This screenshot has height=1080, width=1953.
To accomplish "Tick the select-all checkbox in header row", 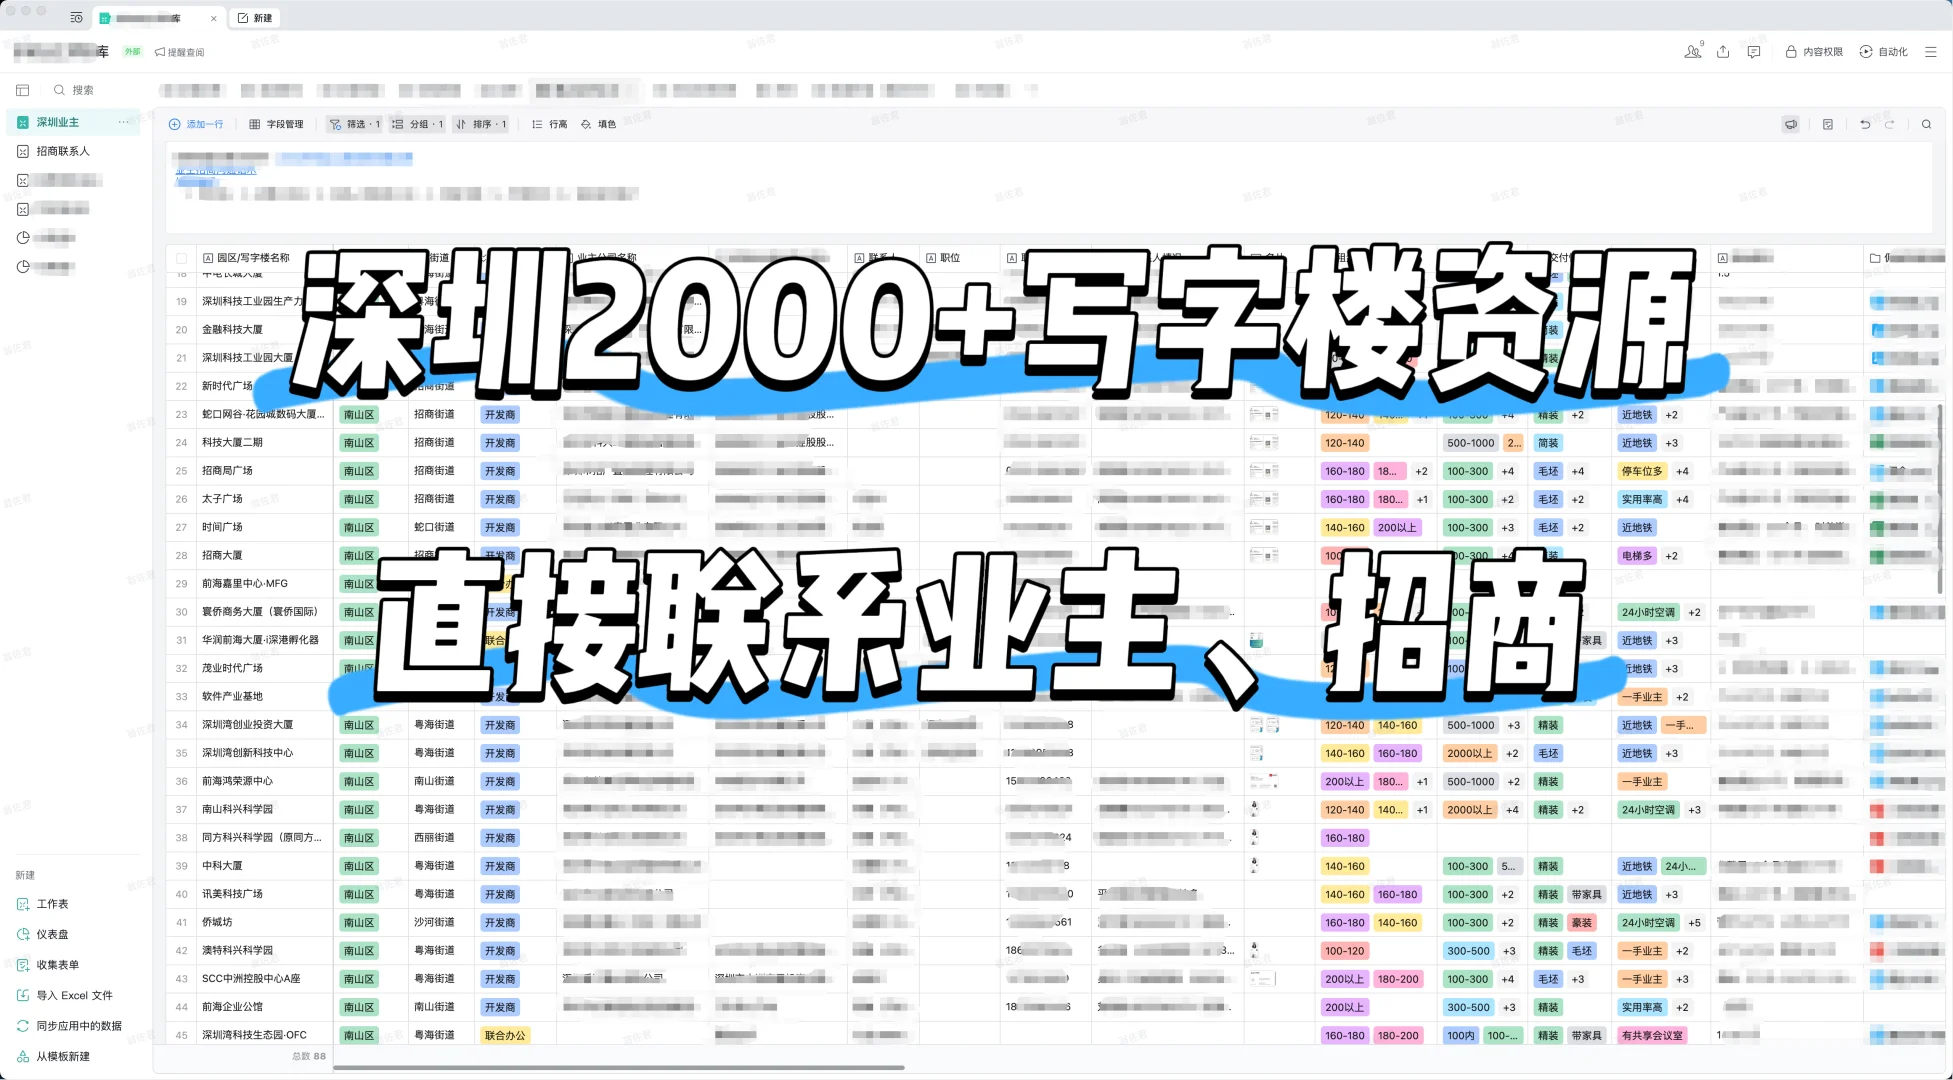I will 182,258.
